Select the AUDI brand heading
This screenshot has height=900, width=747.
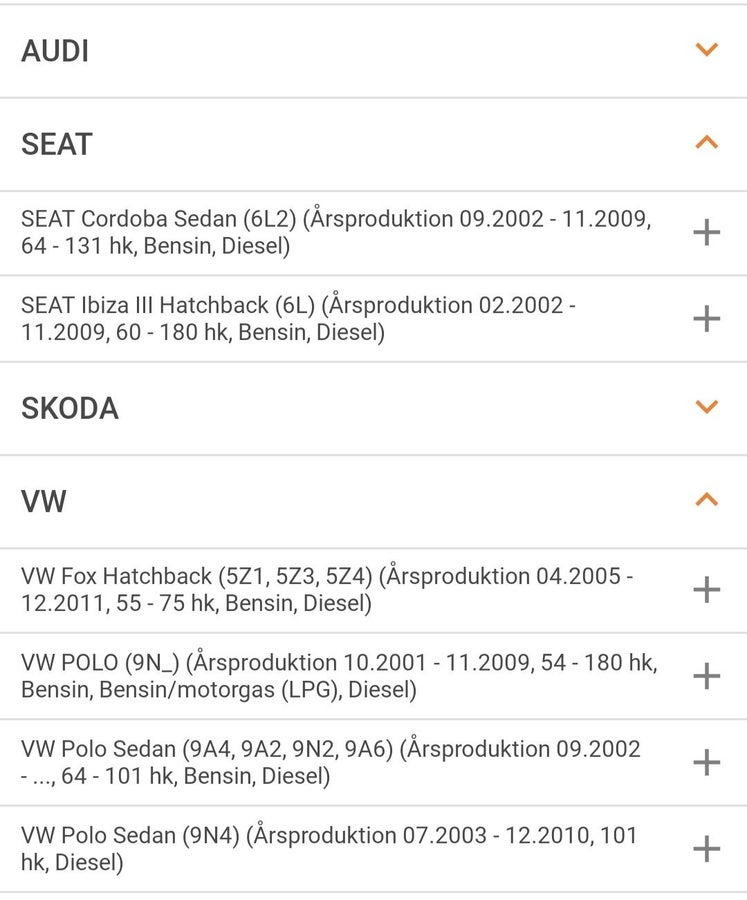(x=55, y=51)
